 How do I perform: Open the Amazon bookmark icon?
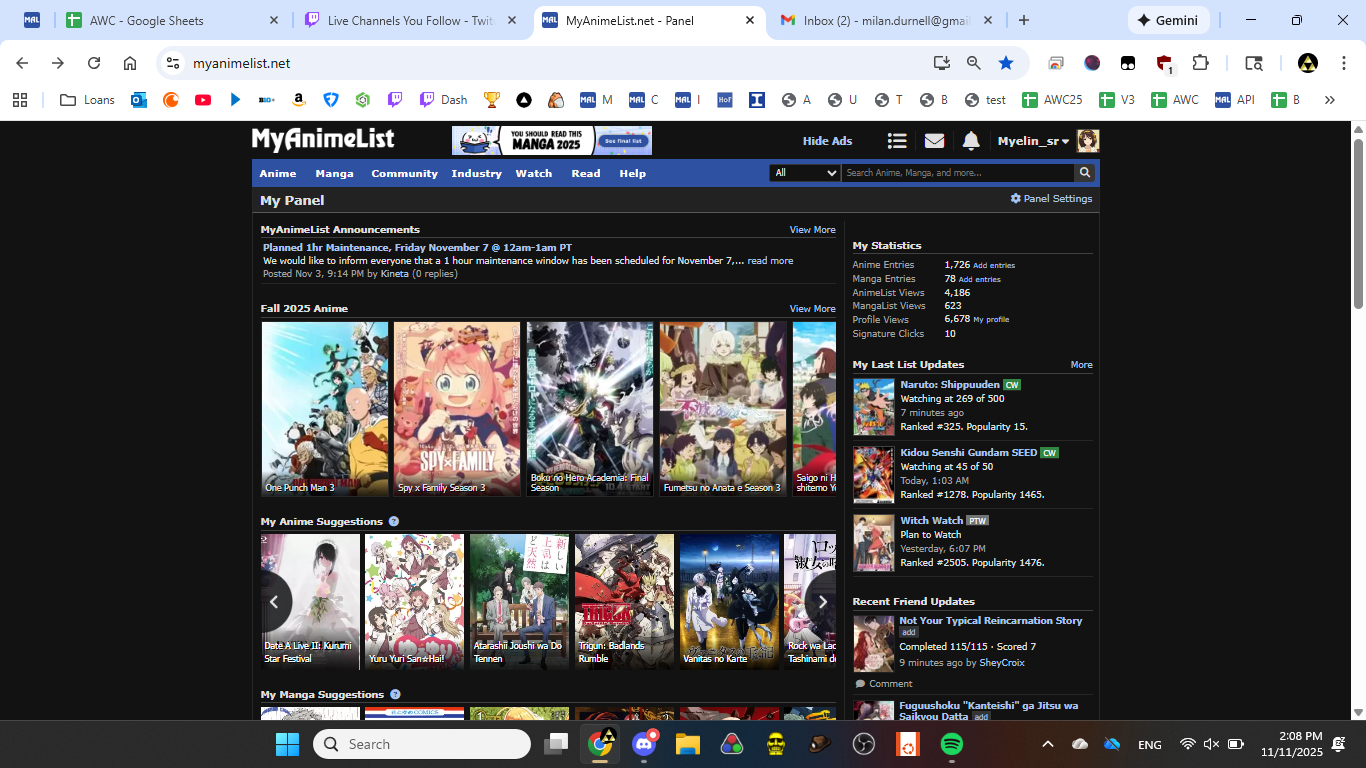pos(299,100)
